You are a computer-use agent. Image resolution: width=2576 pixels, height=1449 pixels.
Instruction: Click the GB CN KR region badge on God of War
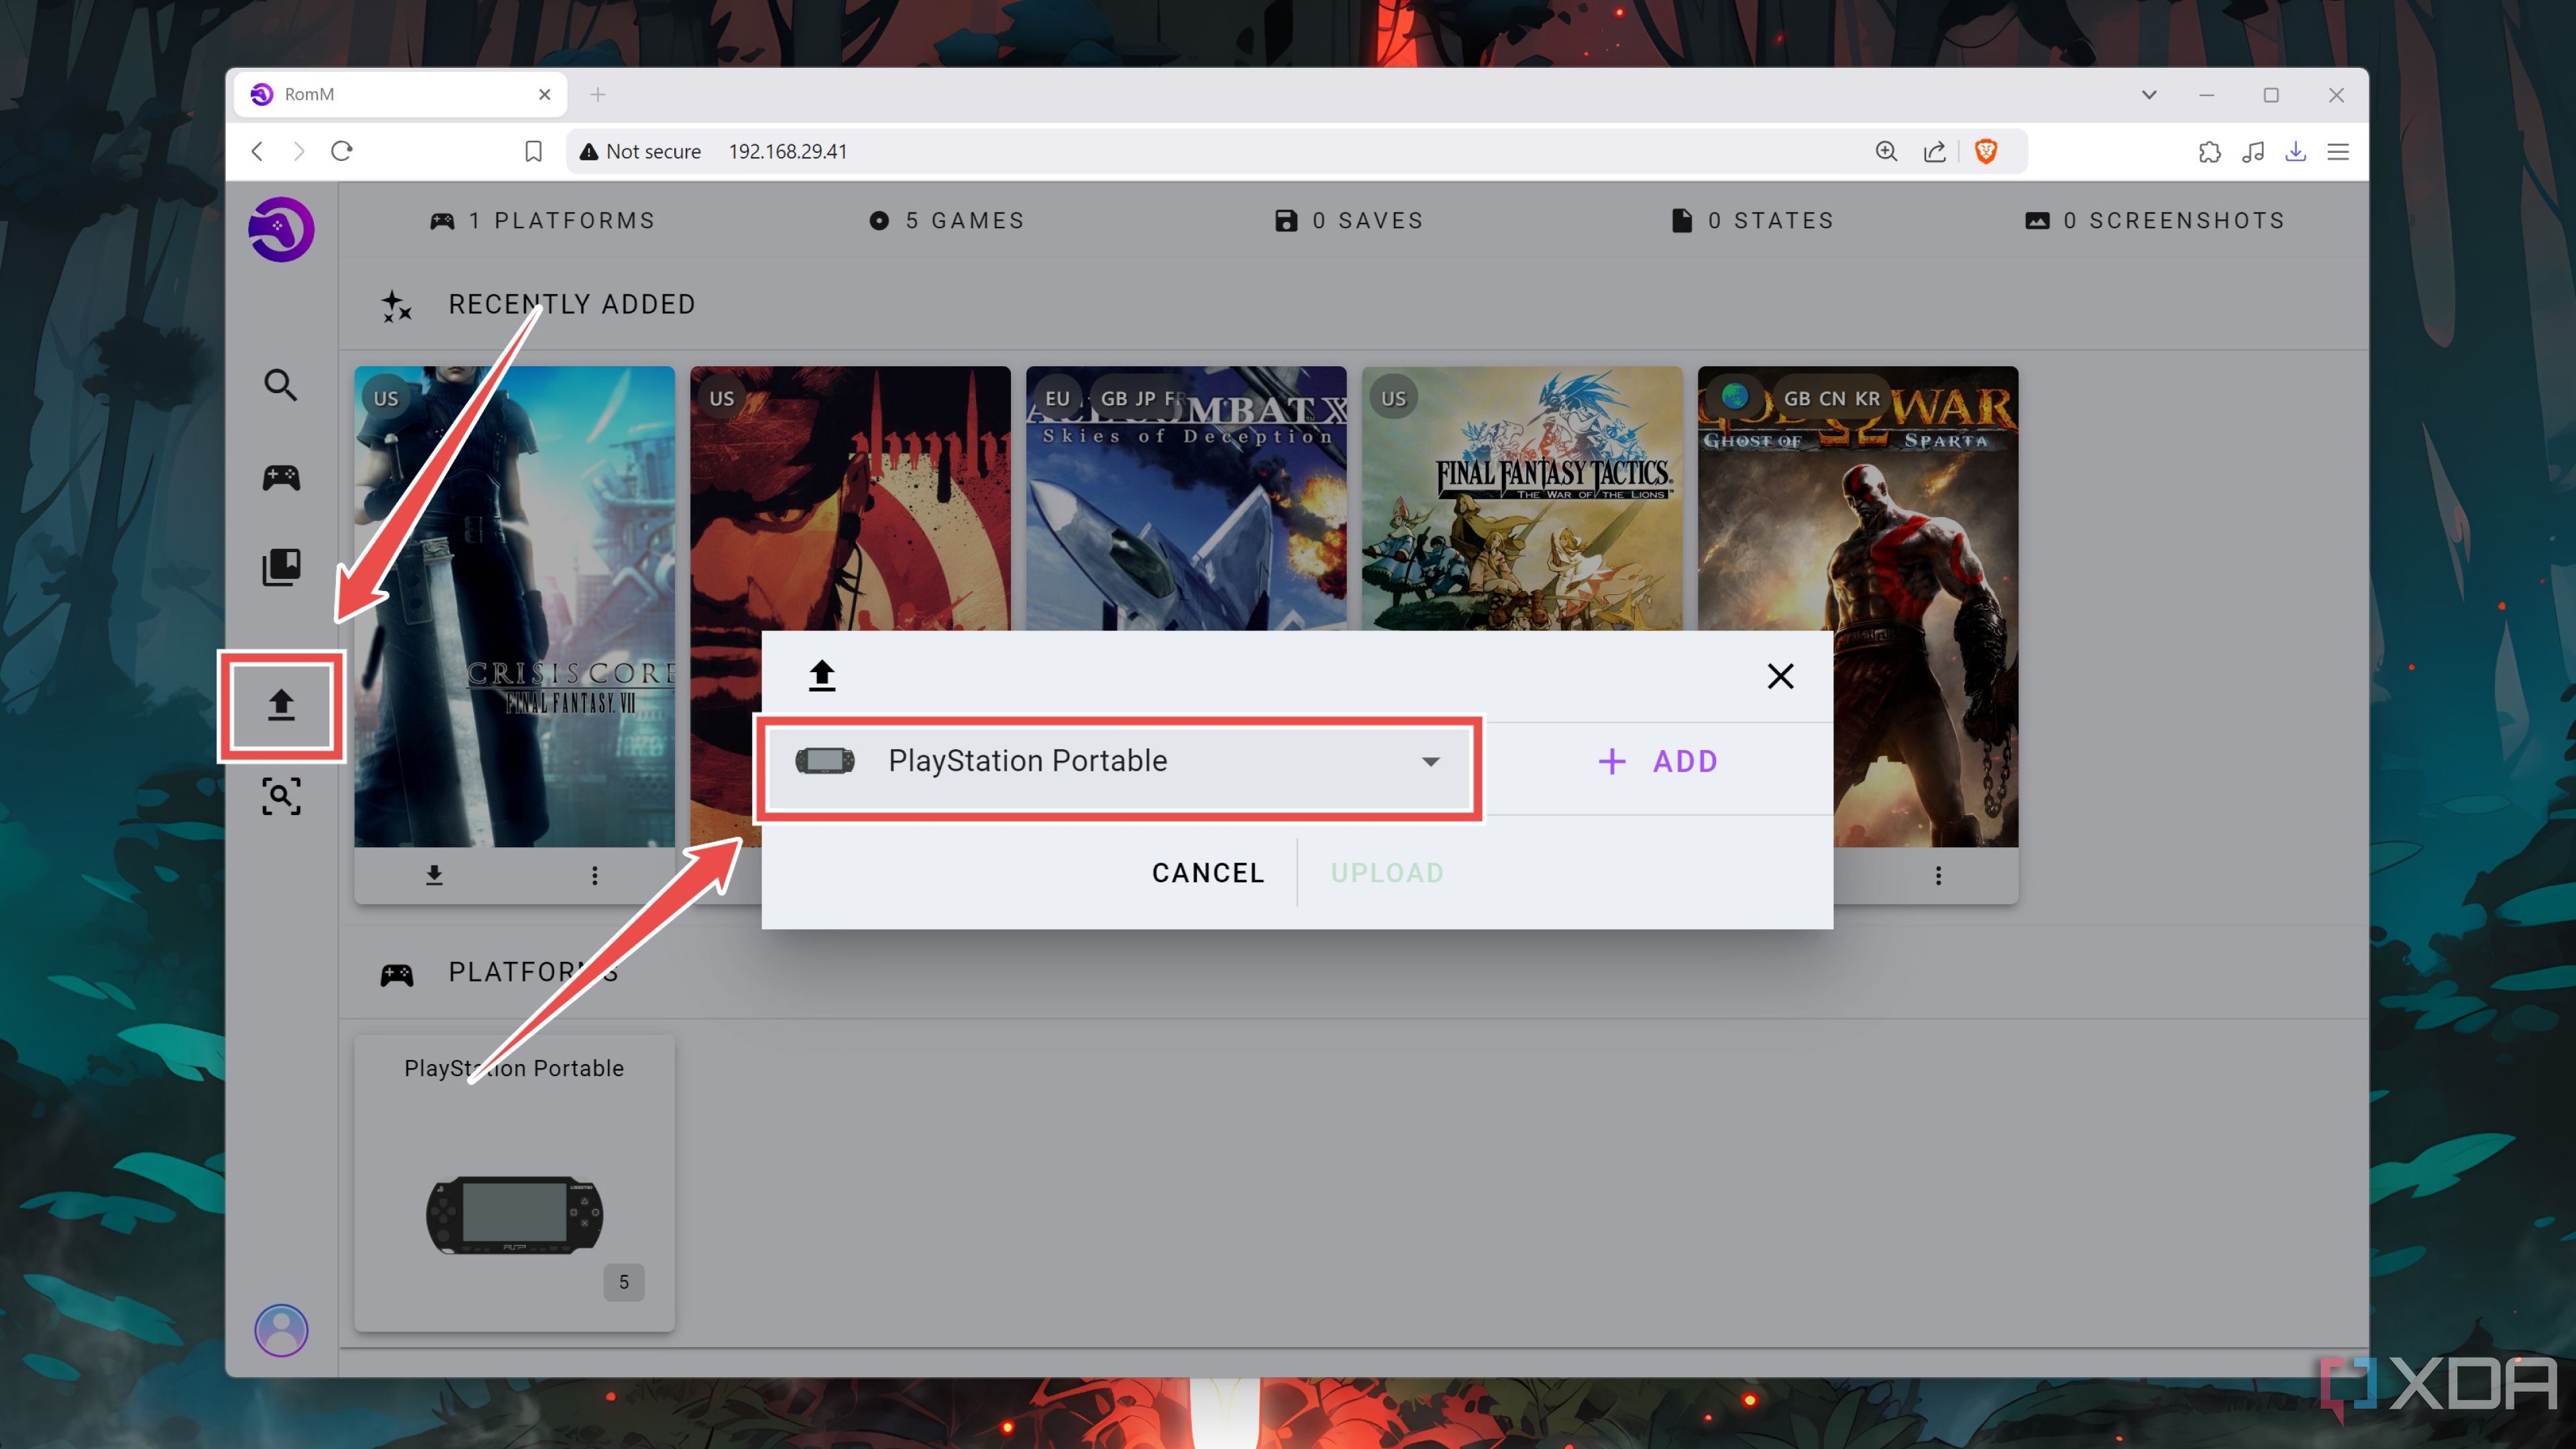coord(1832,398)
